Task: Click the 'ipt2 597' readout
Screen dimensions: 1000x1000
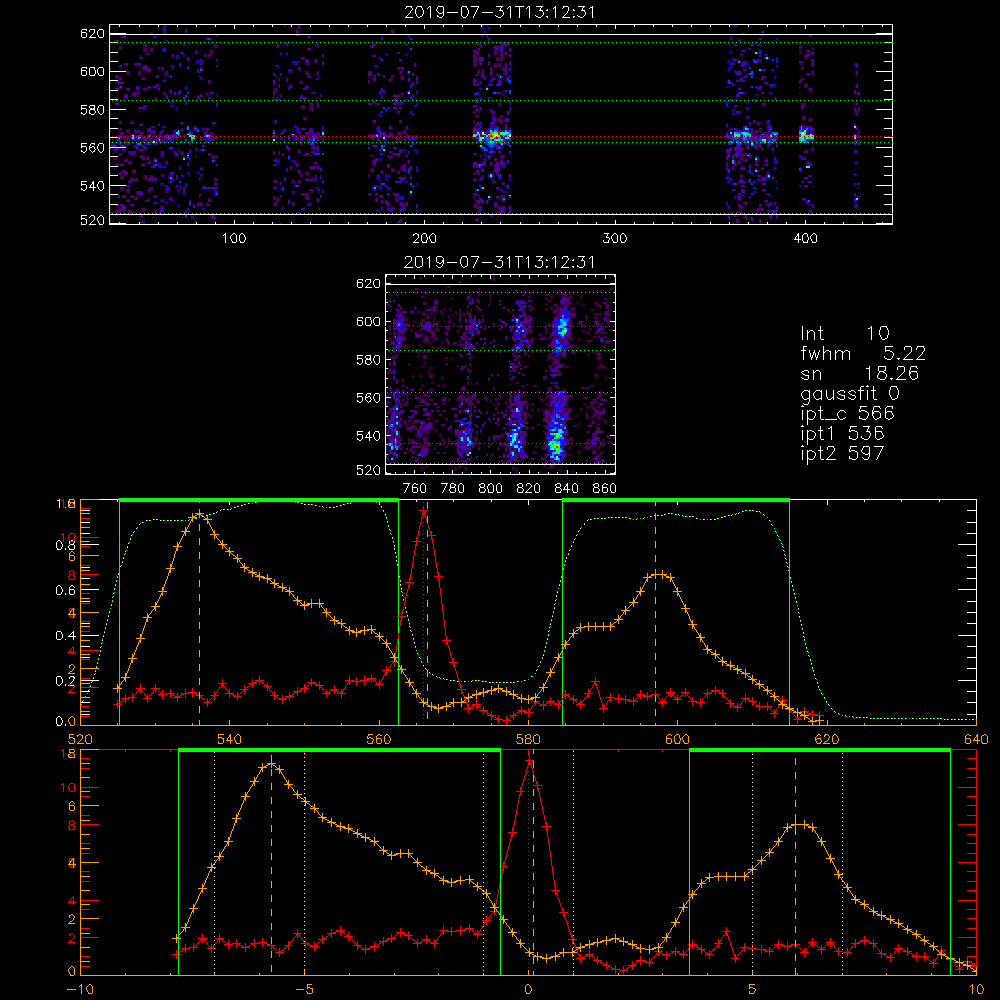Action: coord(842,453)
